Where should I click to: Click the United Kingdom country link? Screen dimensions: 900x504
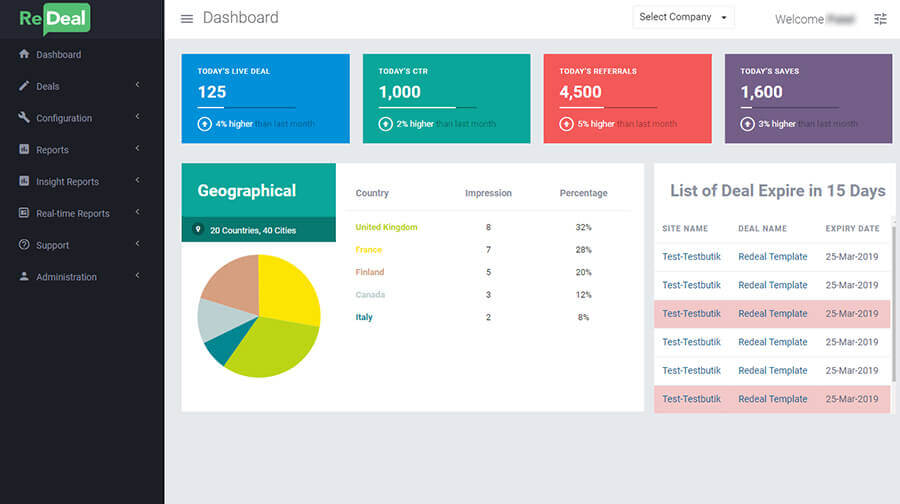386,227
